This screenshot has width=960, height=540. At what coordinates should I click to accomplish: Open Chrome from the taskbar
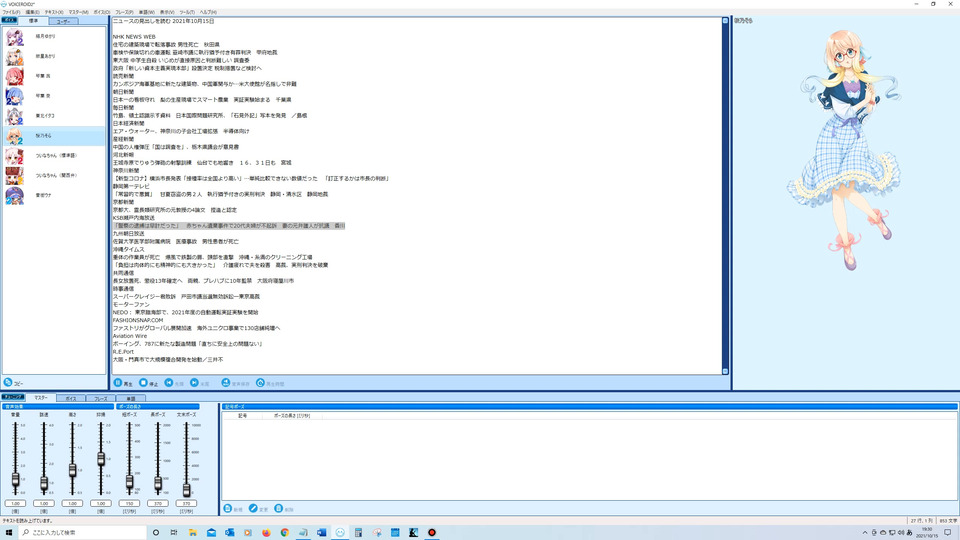285,533
